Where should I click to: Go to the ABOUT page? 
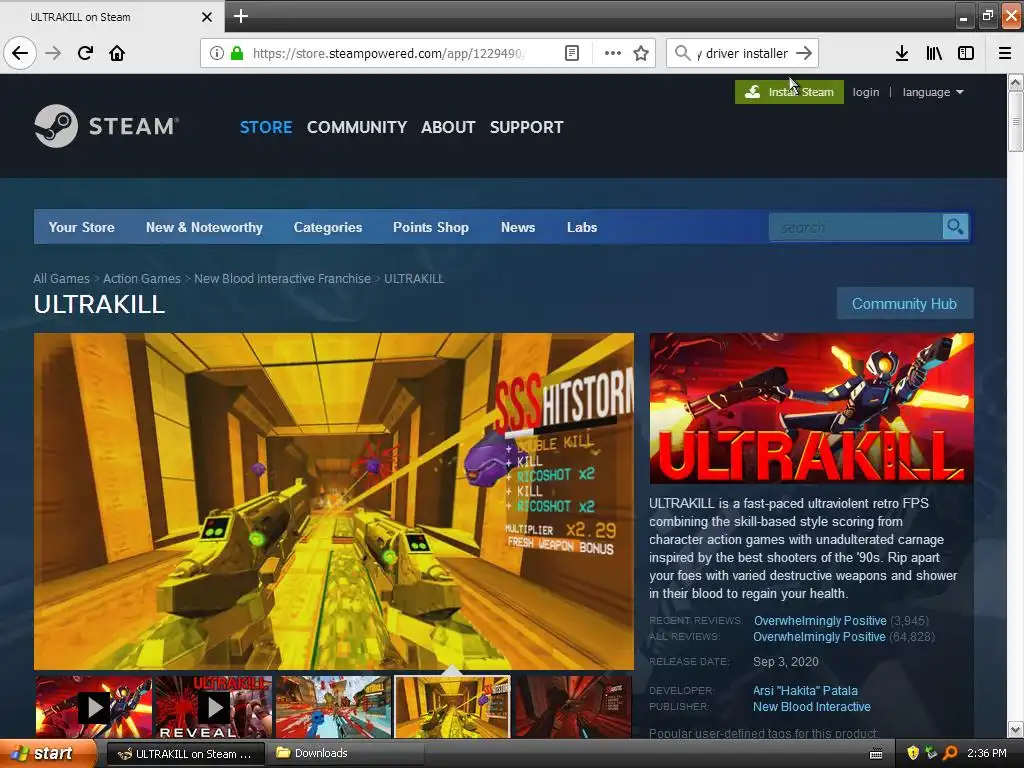click(448, 127)
